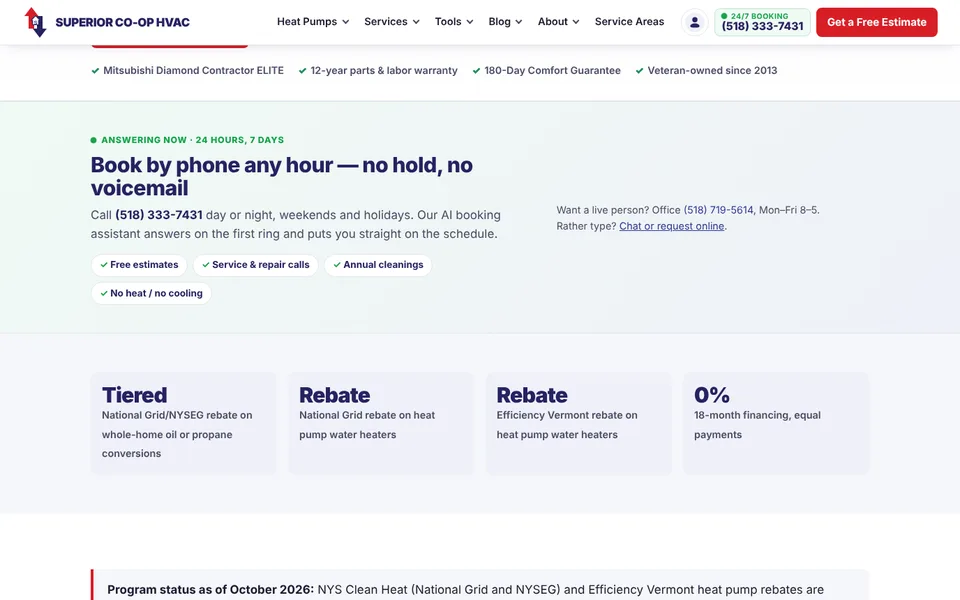Click 'Book by phone any hour' heading
The width and height of the screenshot is (960, 600).
coord(282,176)
